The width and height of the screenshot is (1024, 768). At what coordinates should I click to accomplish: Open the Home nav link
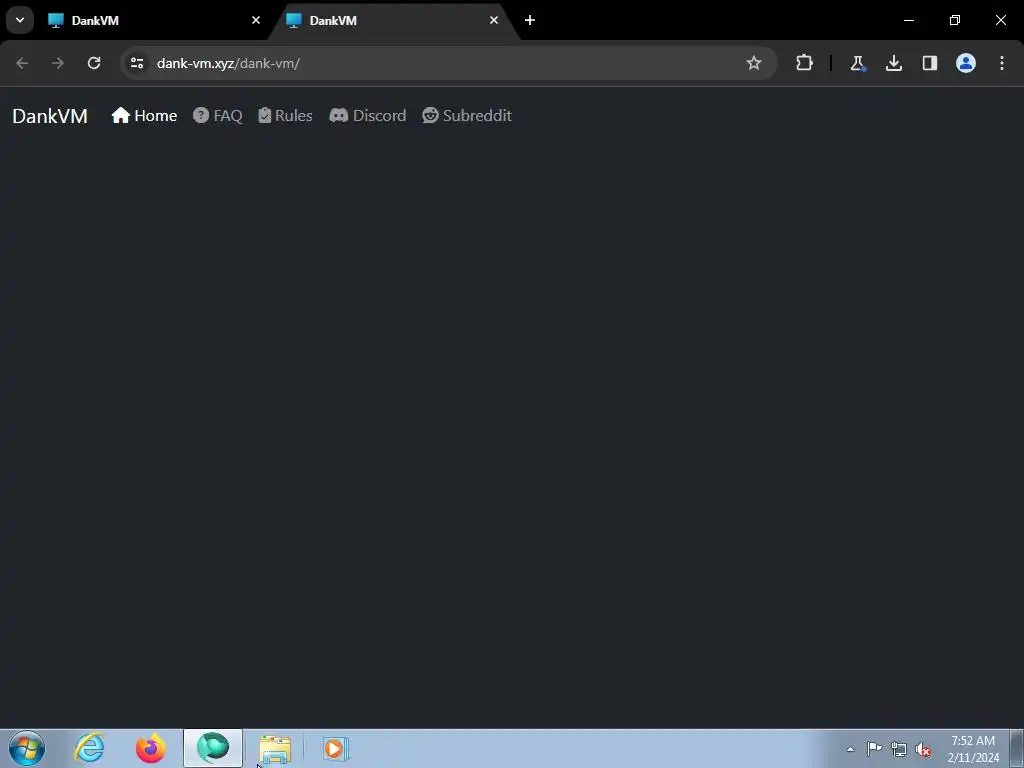point(144,116)
